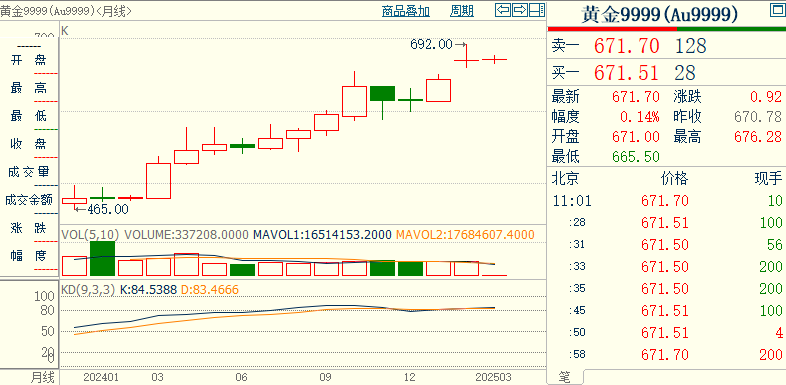The height and width of the screenshot is (385, 786).
Task: Click the 黄金9999(Au9999) title header
Action: coord(659,15)
